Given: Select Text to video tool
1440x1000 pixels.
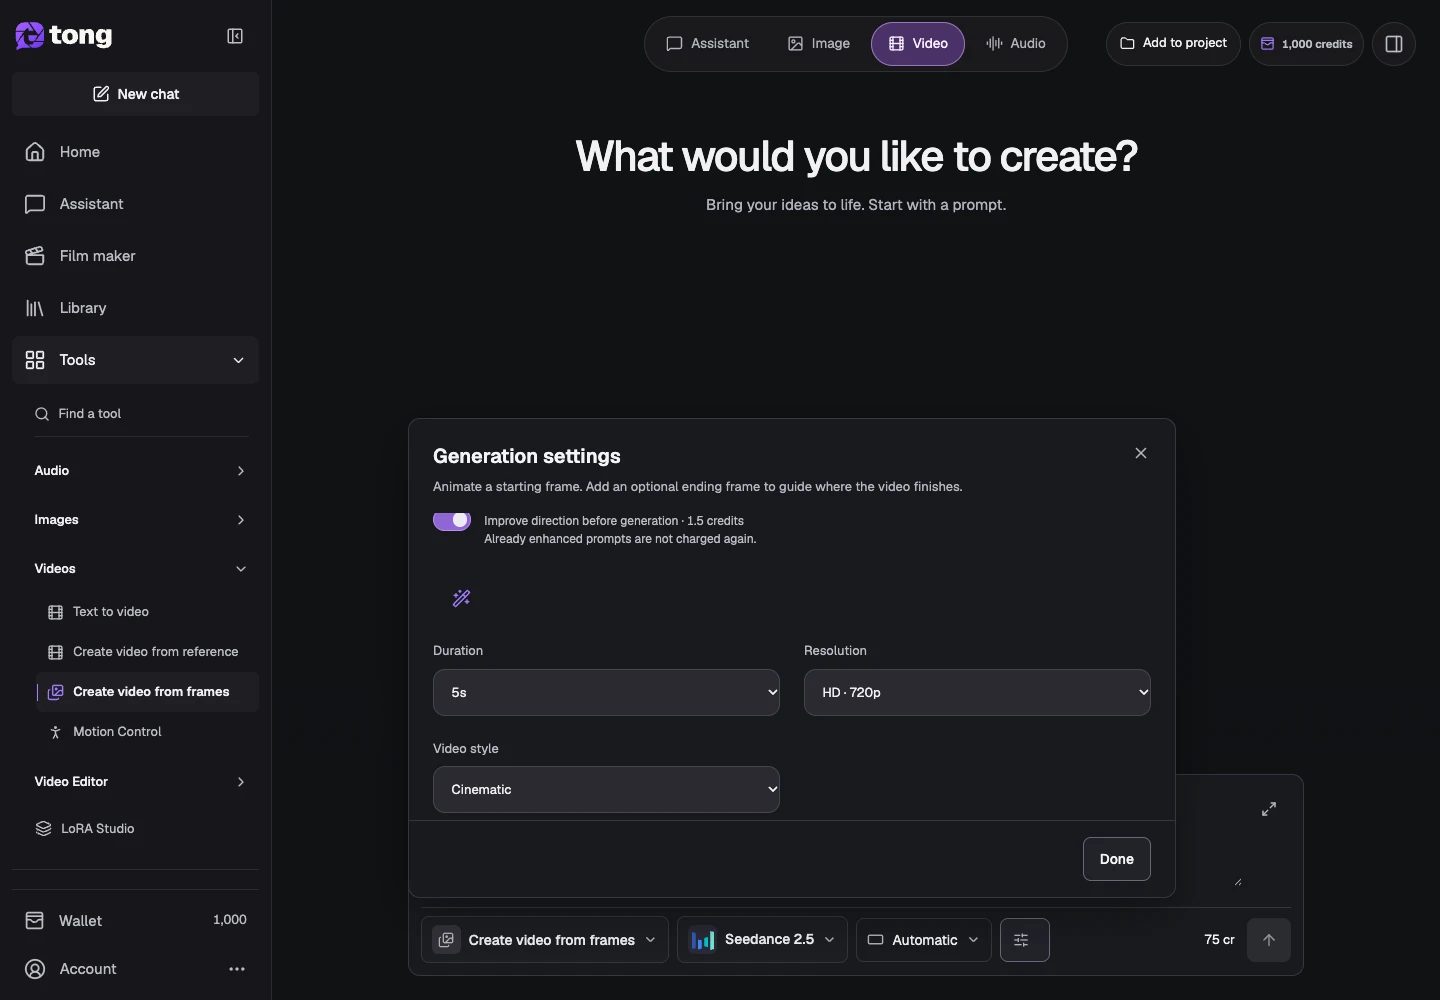Looking at the screenshot, I should (x=148, y=612).
